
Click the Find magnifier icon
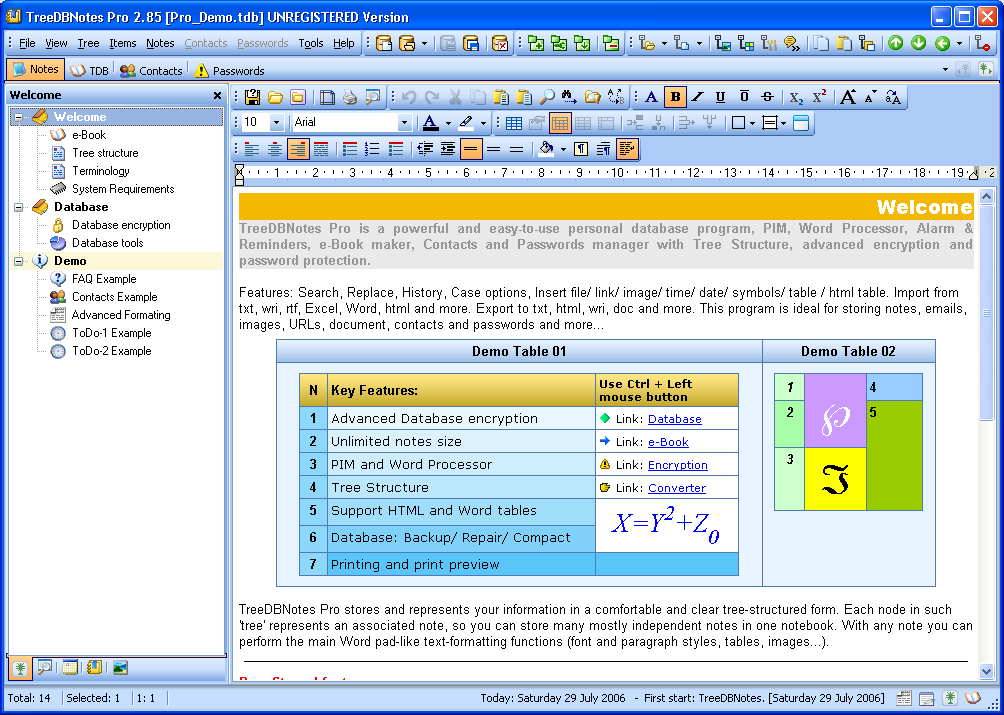[x=547, y=97]
